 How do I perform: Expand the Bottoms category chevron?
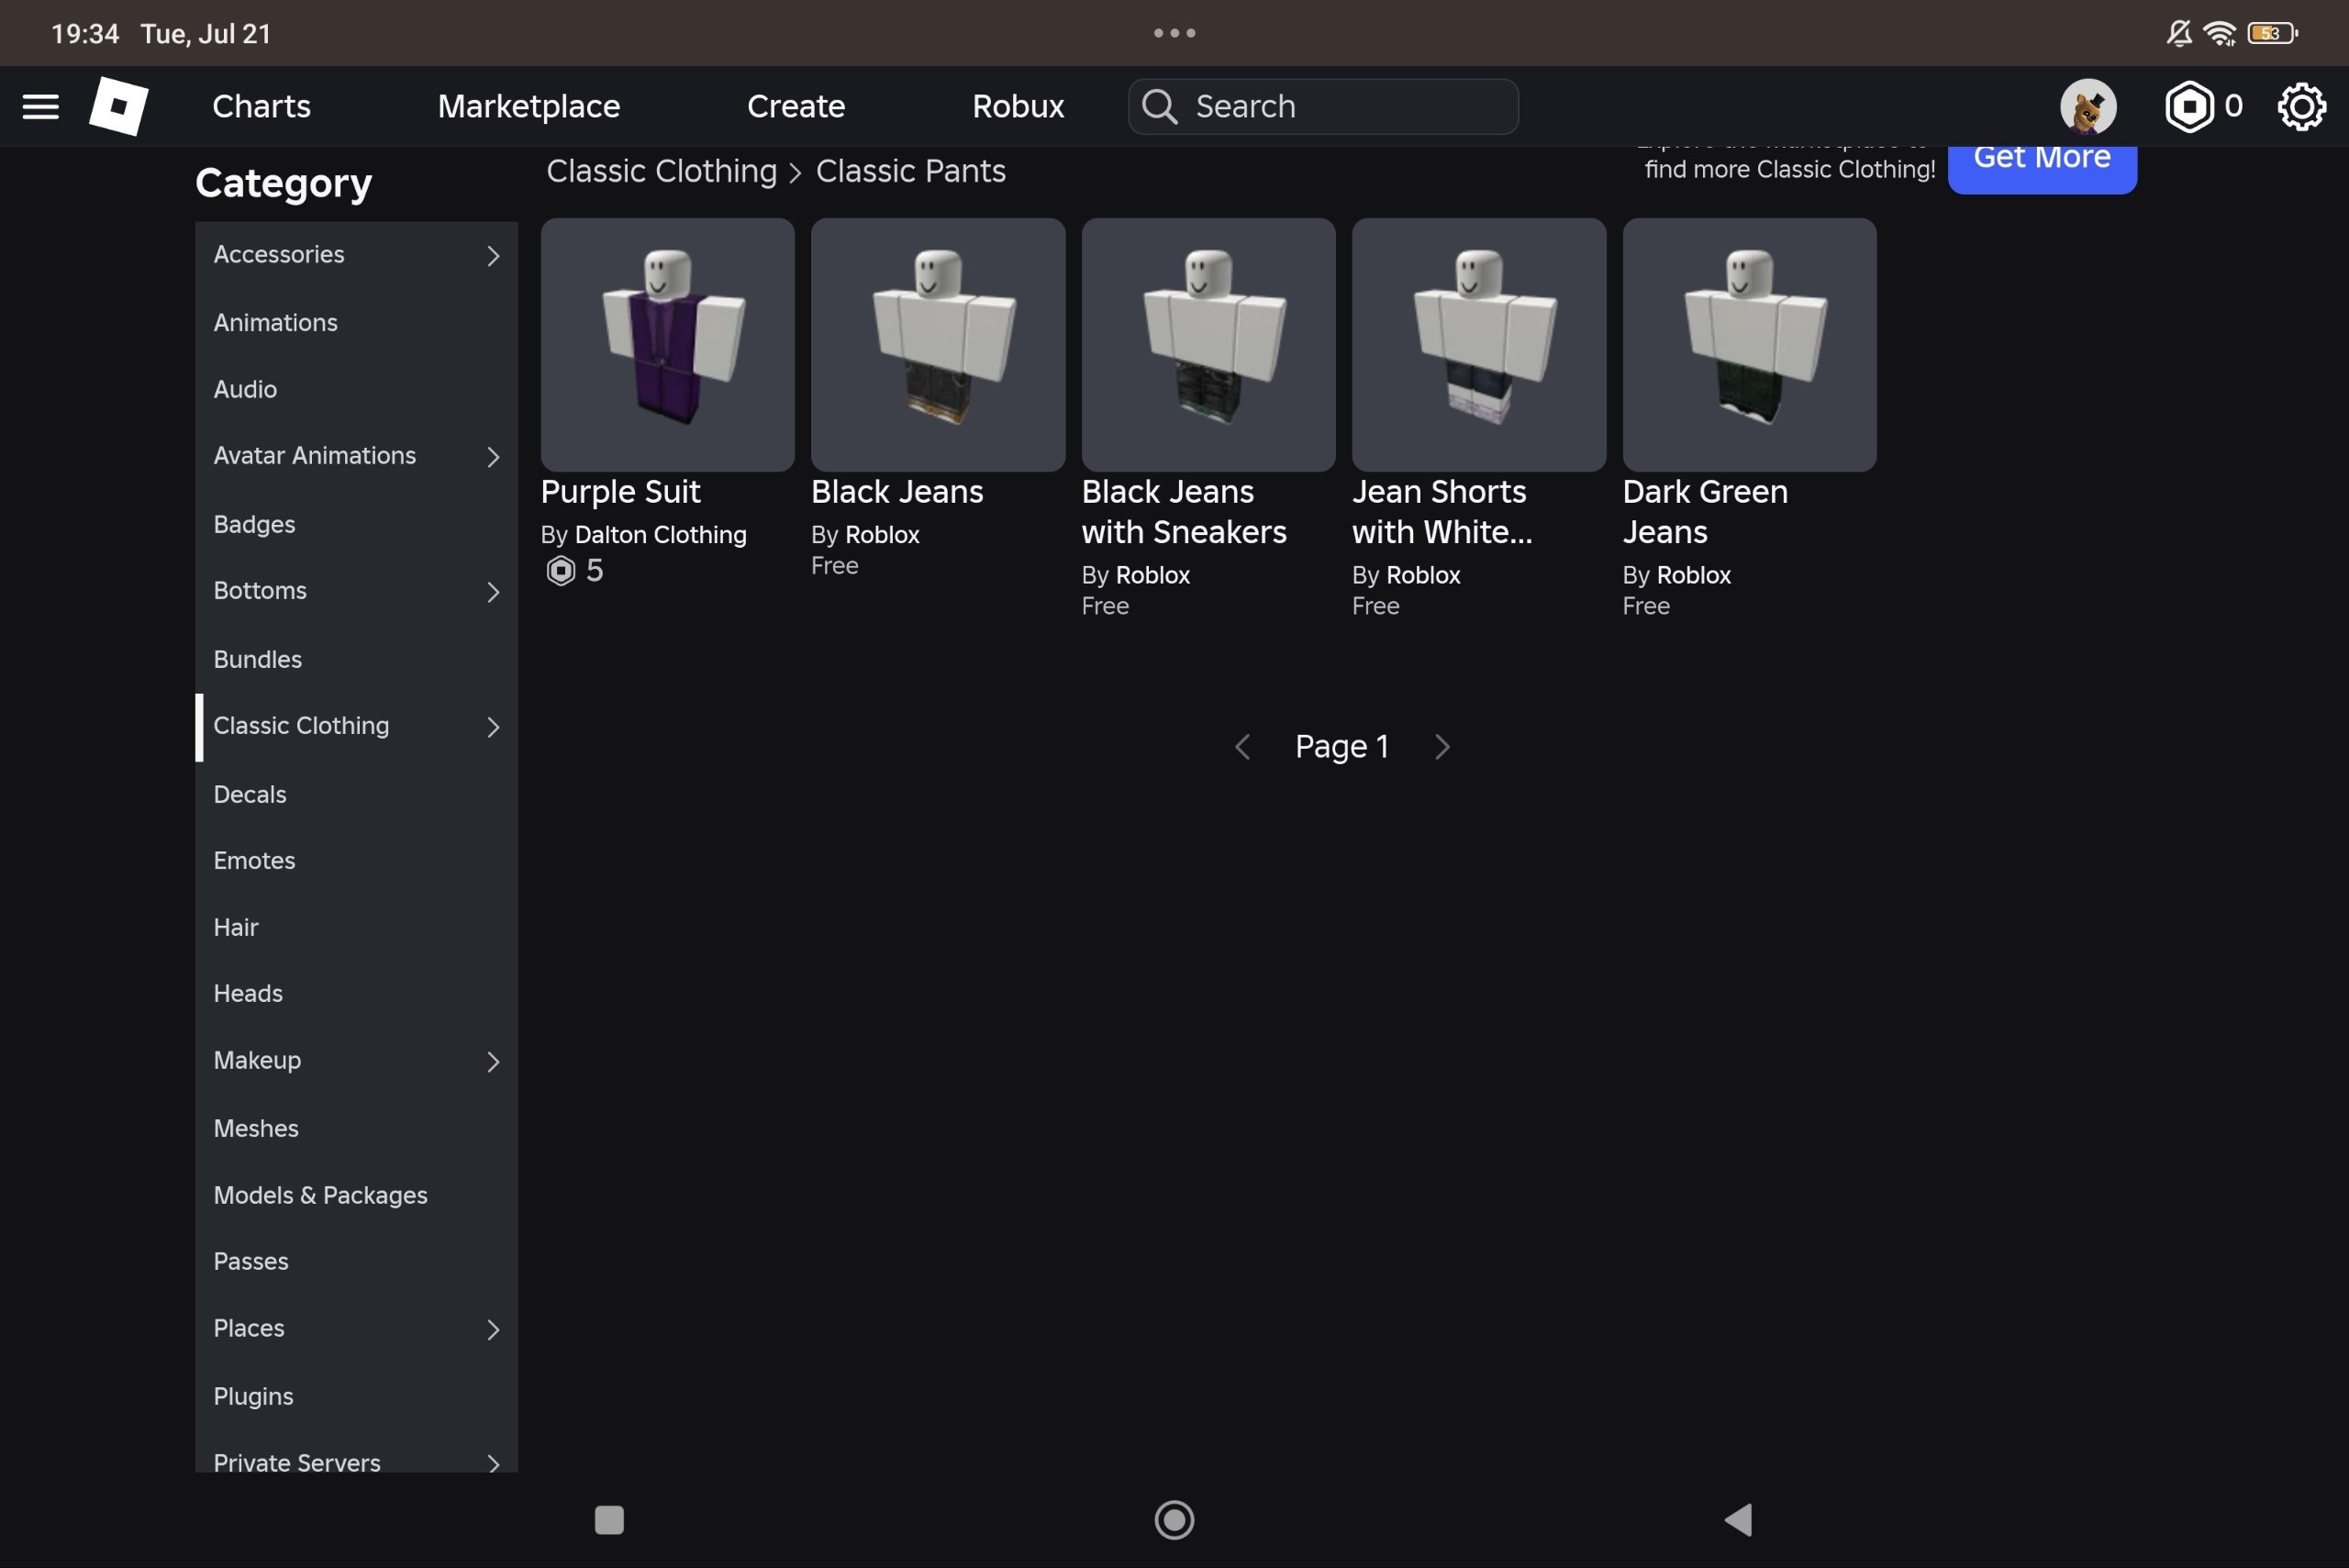pyautogui.click(x=493, y=591)
